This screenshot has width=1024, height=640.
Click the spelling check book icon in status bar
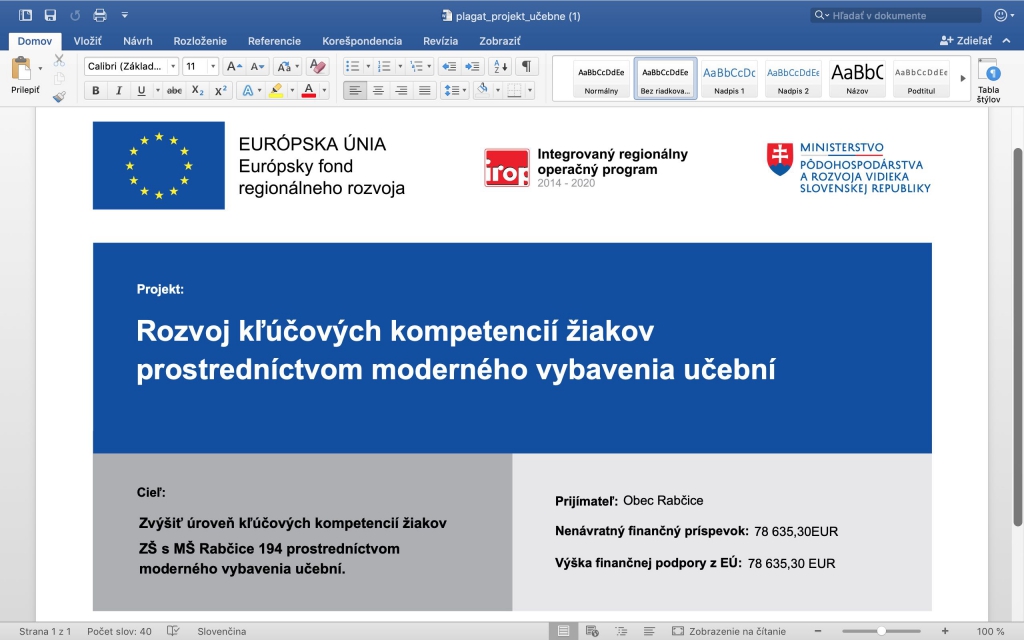pos(173,631)
